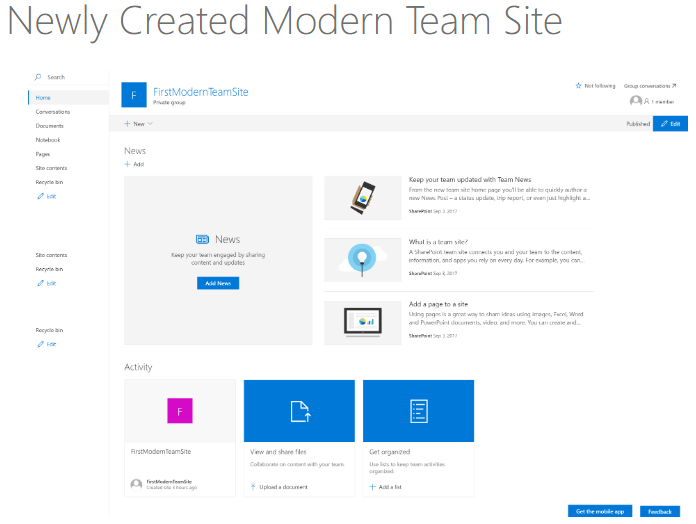Open phone illustration news thumbnail
The width and height of the screenshot is (696, 524).
[363, 198]
